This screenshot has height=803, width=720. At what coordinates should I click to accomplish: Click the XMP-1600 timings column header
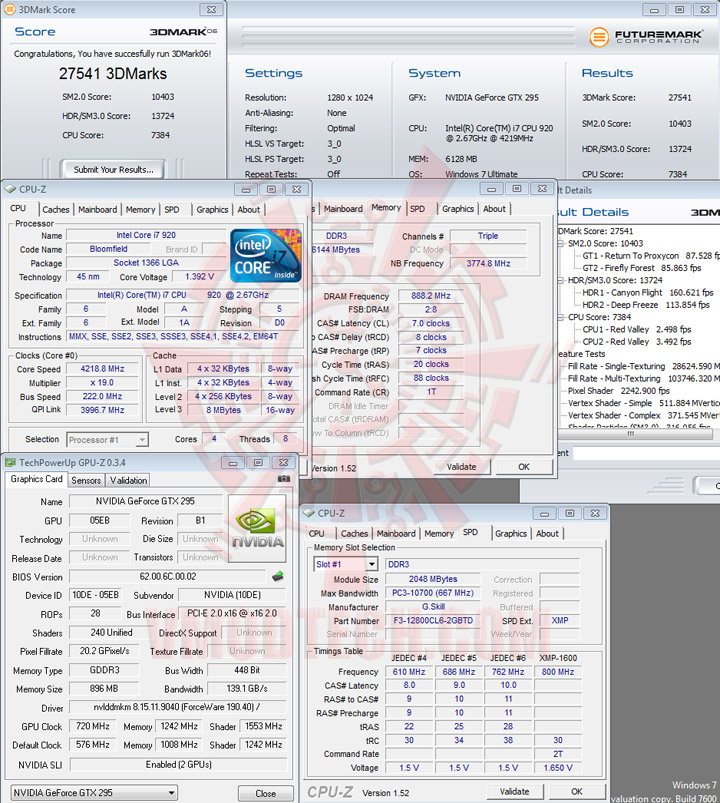(x=558, y=658)
